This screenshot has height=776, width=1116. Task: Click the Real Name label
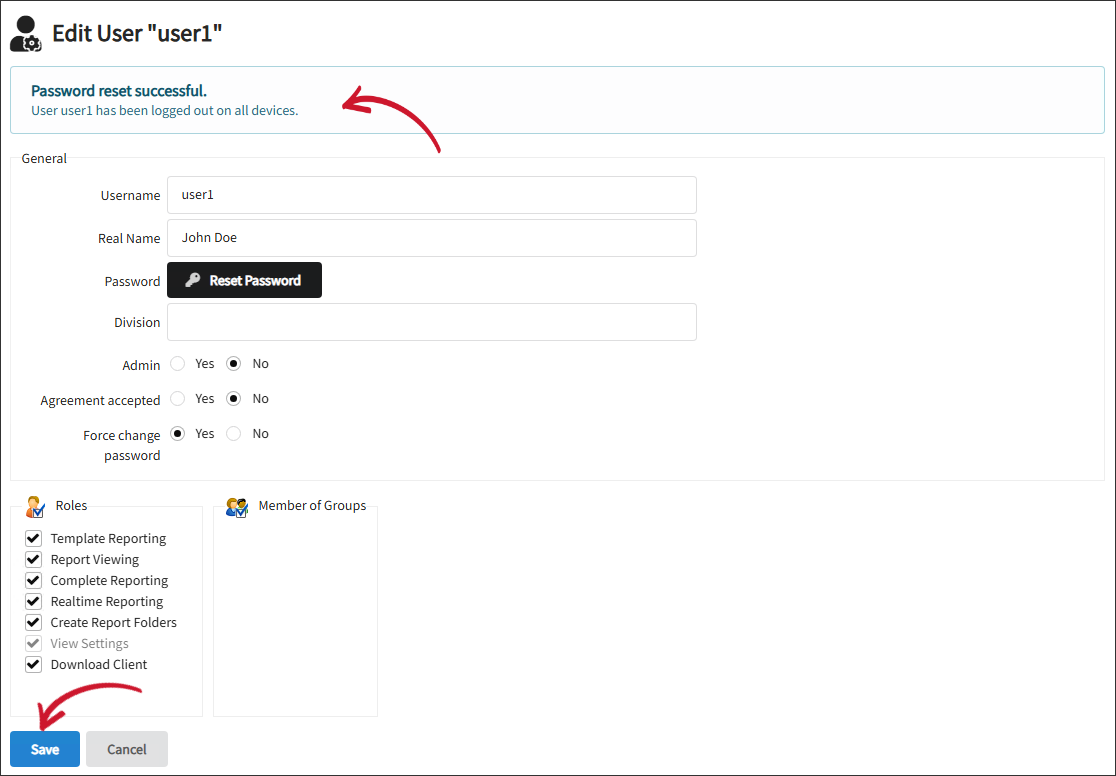tap(129, 238)
